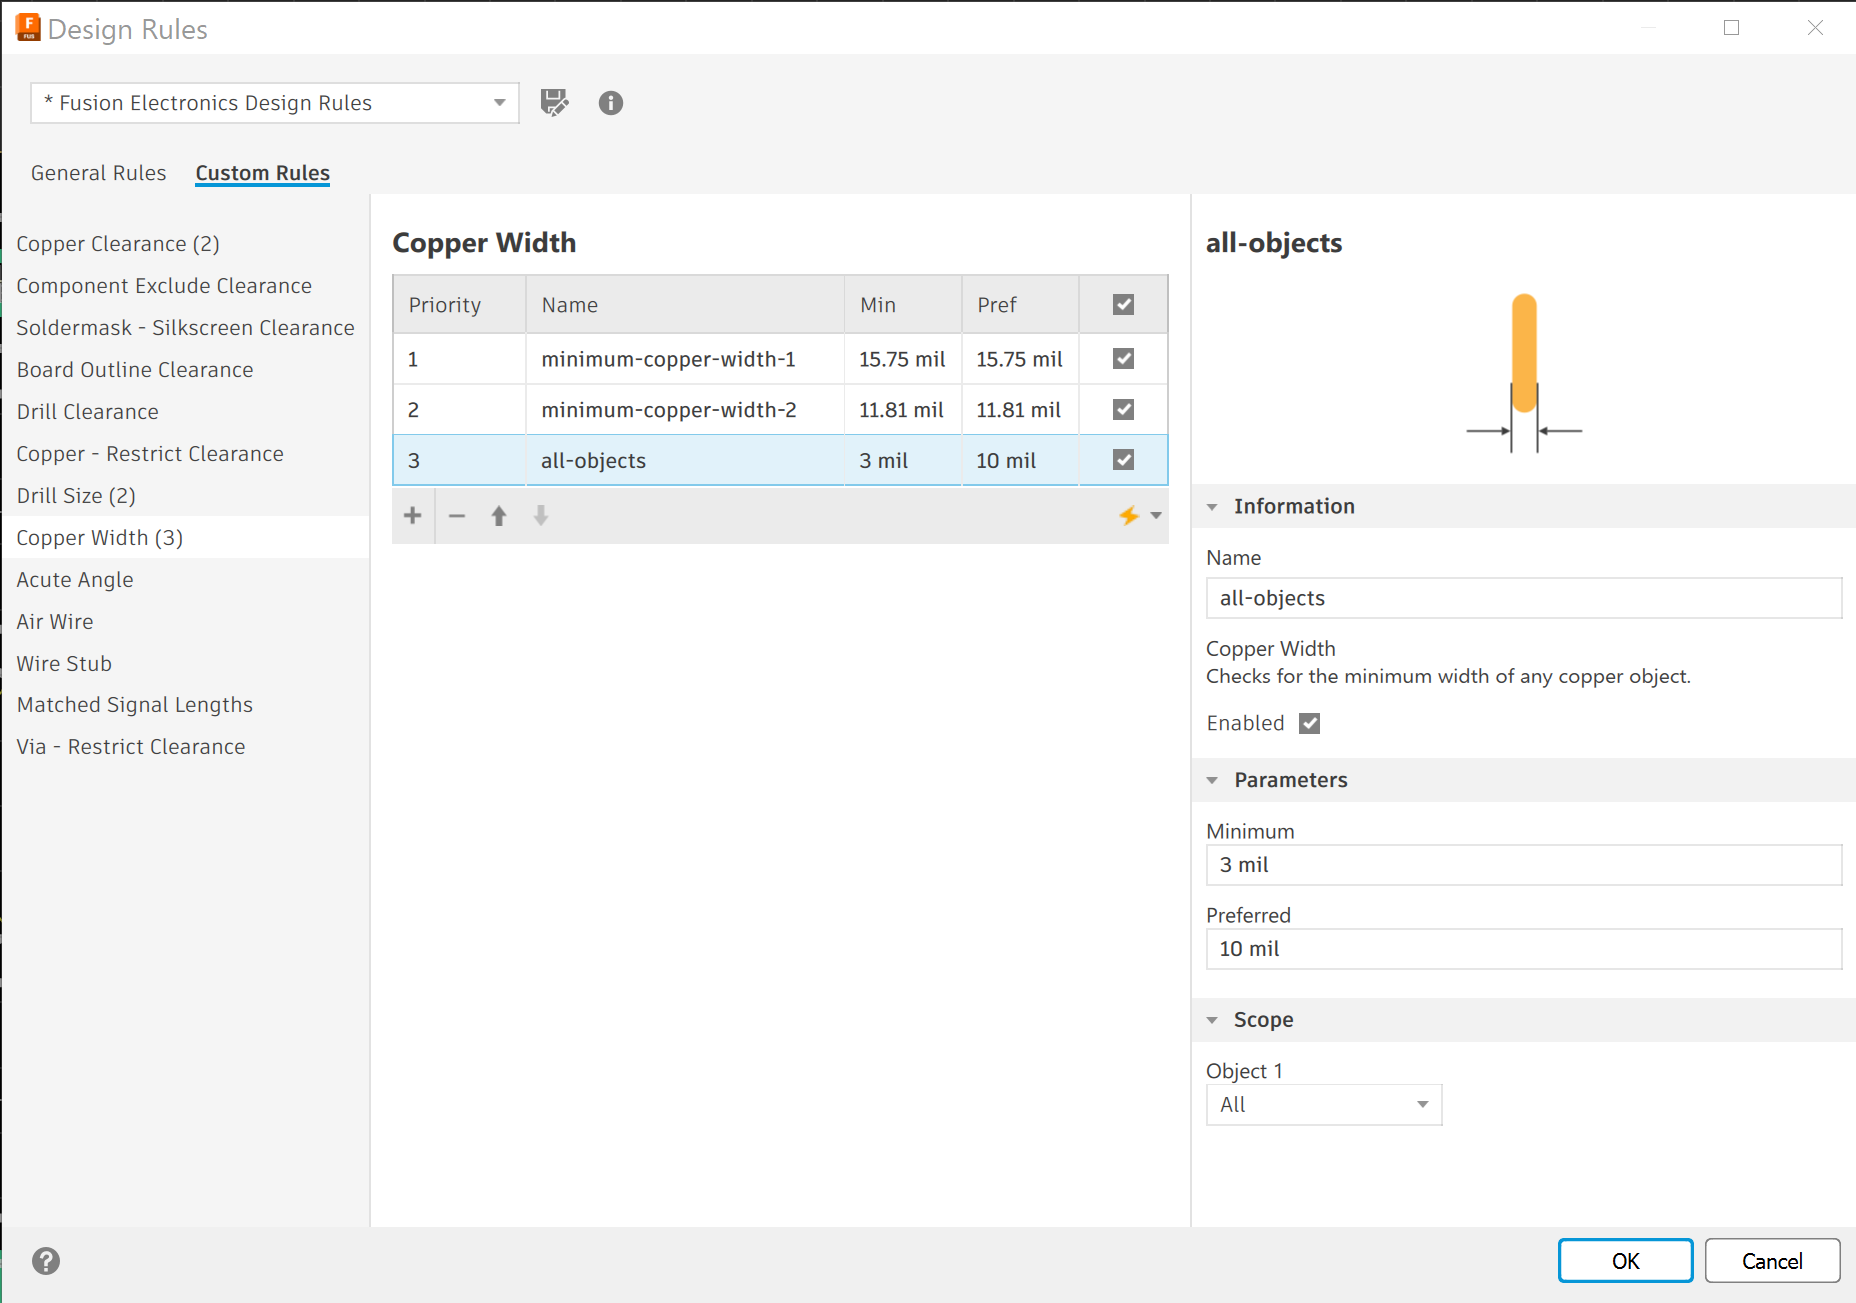Viewport: 1856px width, 1303px height.
Task: Select Drill Size (2) rule category
Action: [x=76, y=496]
